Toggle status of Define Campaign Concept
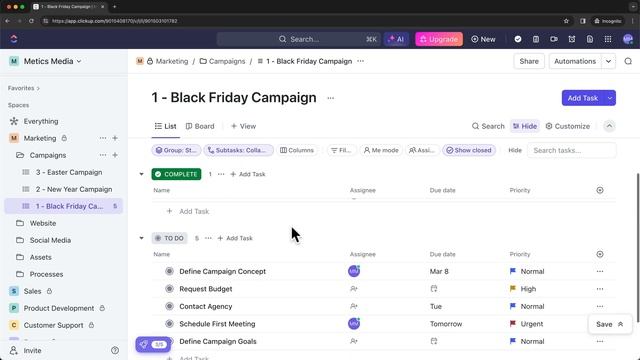 click(x=169, y=271)
